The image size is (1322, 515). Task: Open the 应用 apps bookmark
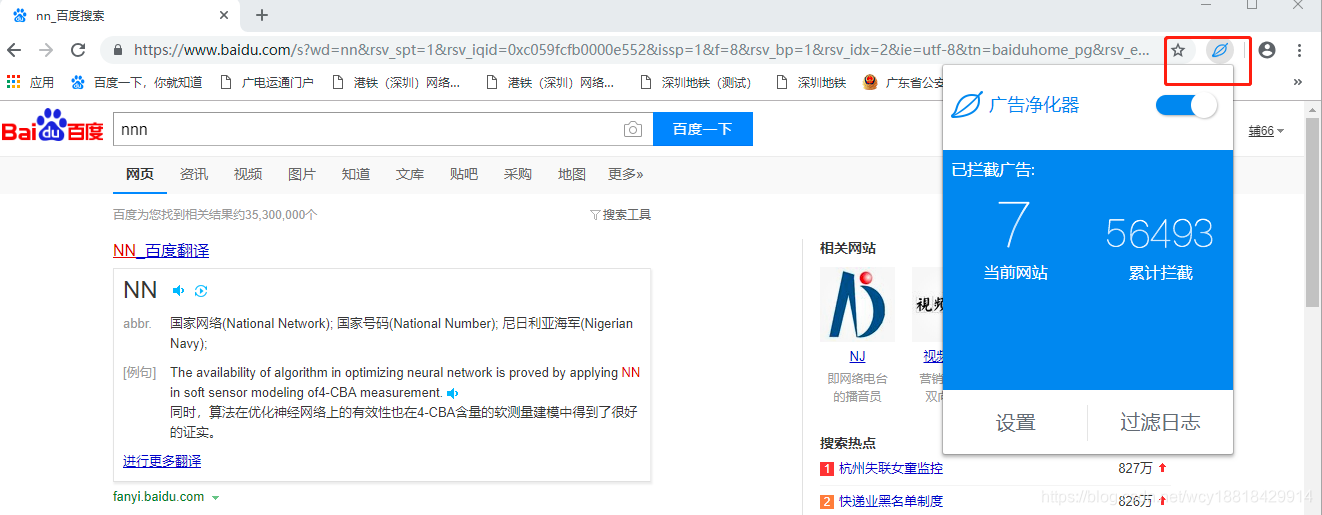point(31,82)
